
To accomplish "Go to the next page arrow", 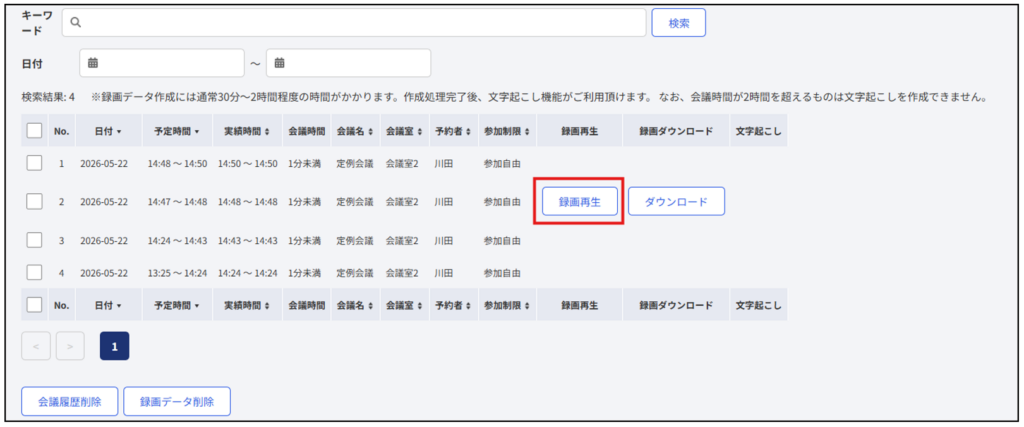I will coord(70,347).
